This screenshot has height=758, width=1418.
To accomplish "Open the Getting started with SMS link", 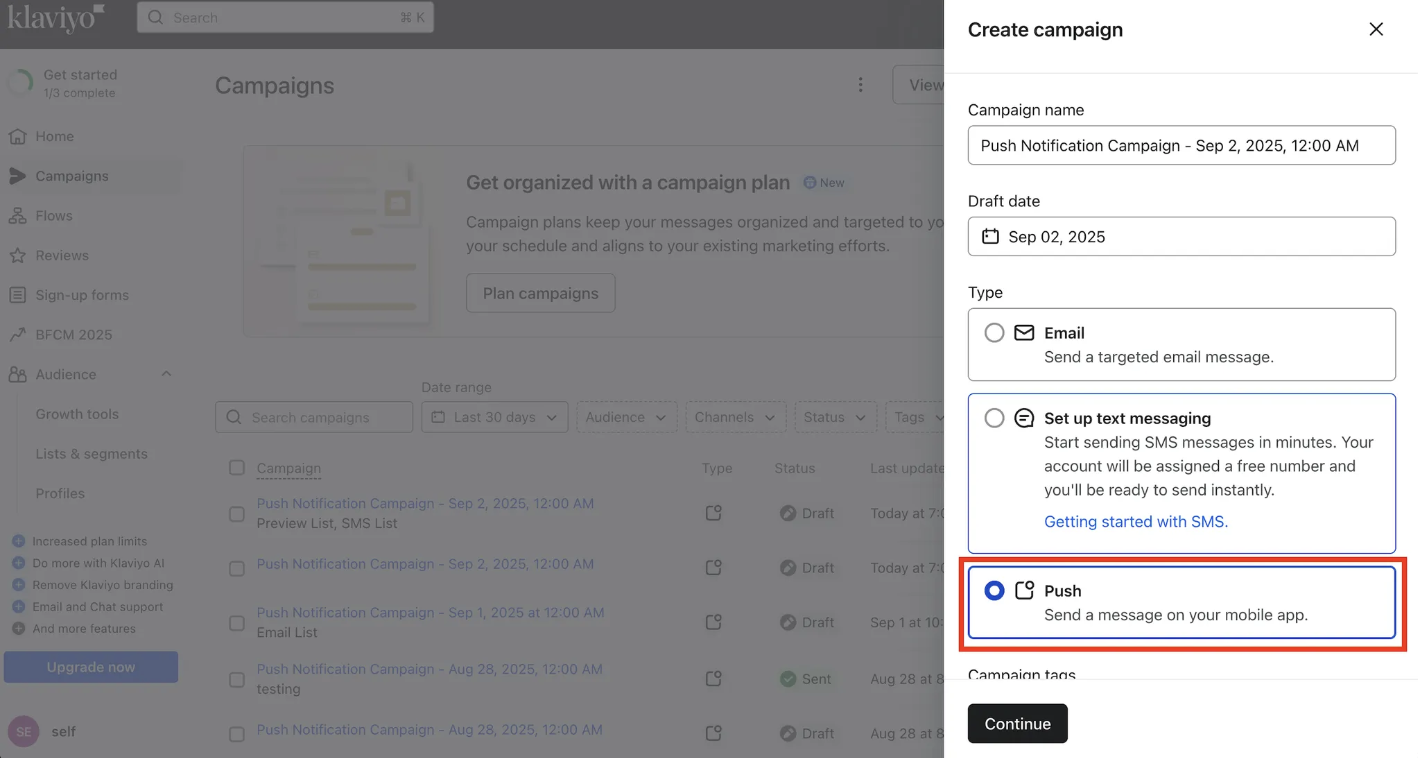I will (x=1136, y=521).
